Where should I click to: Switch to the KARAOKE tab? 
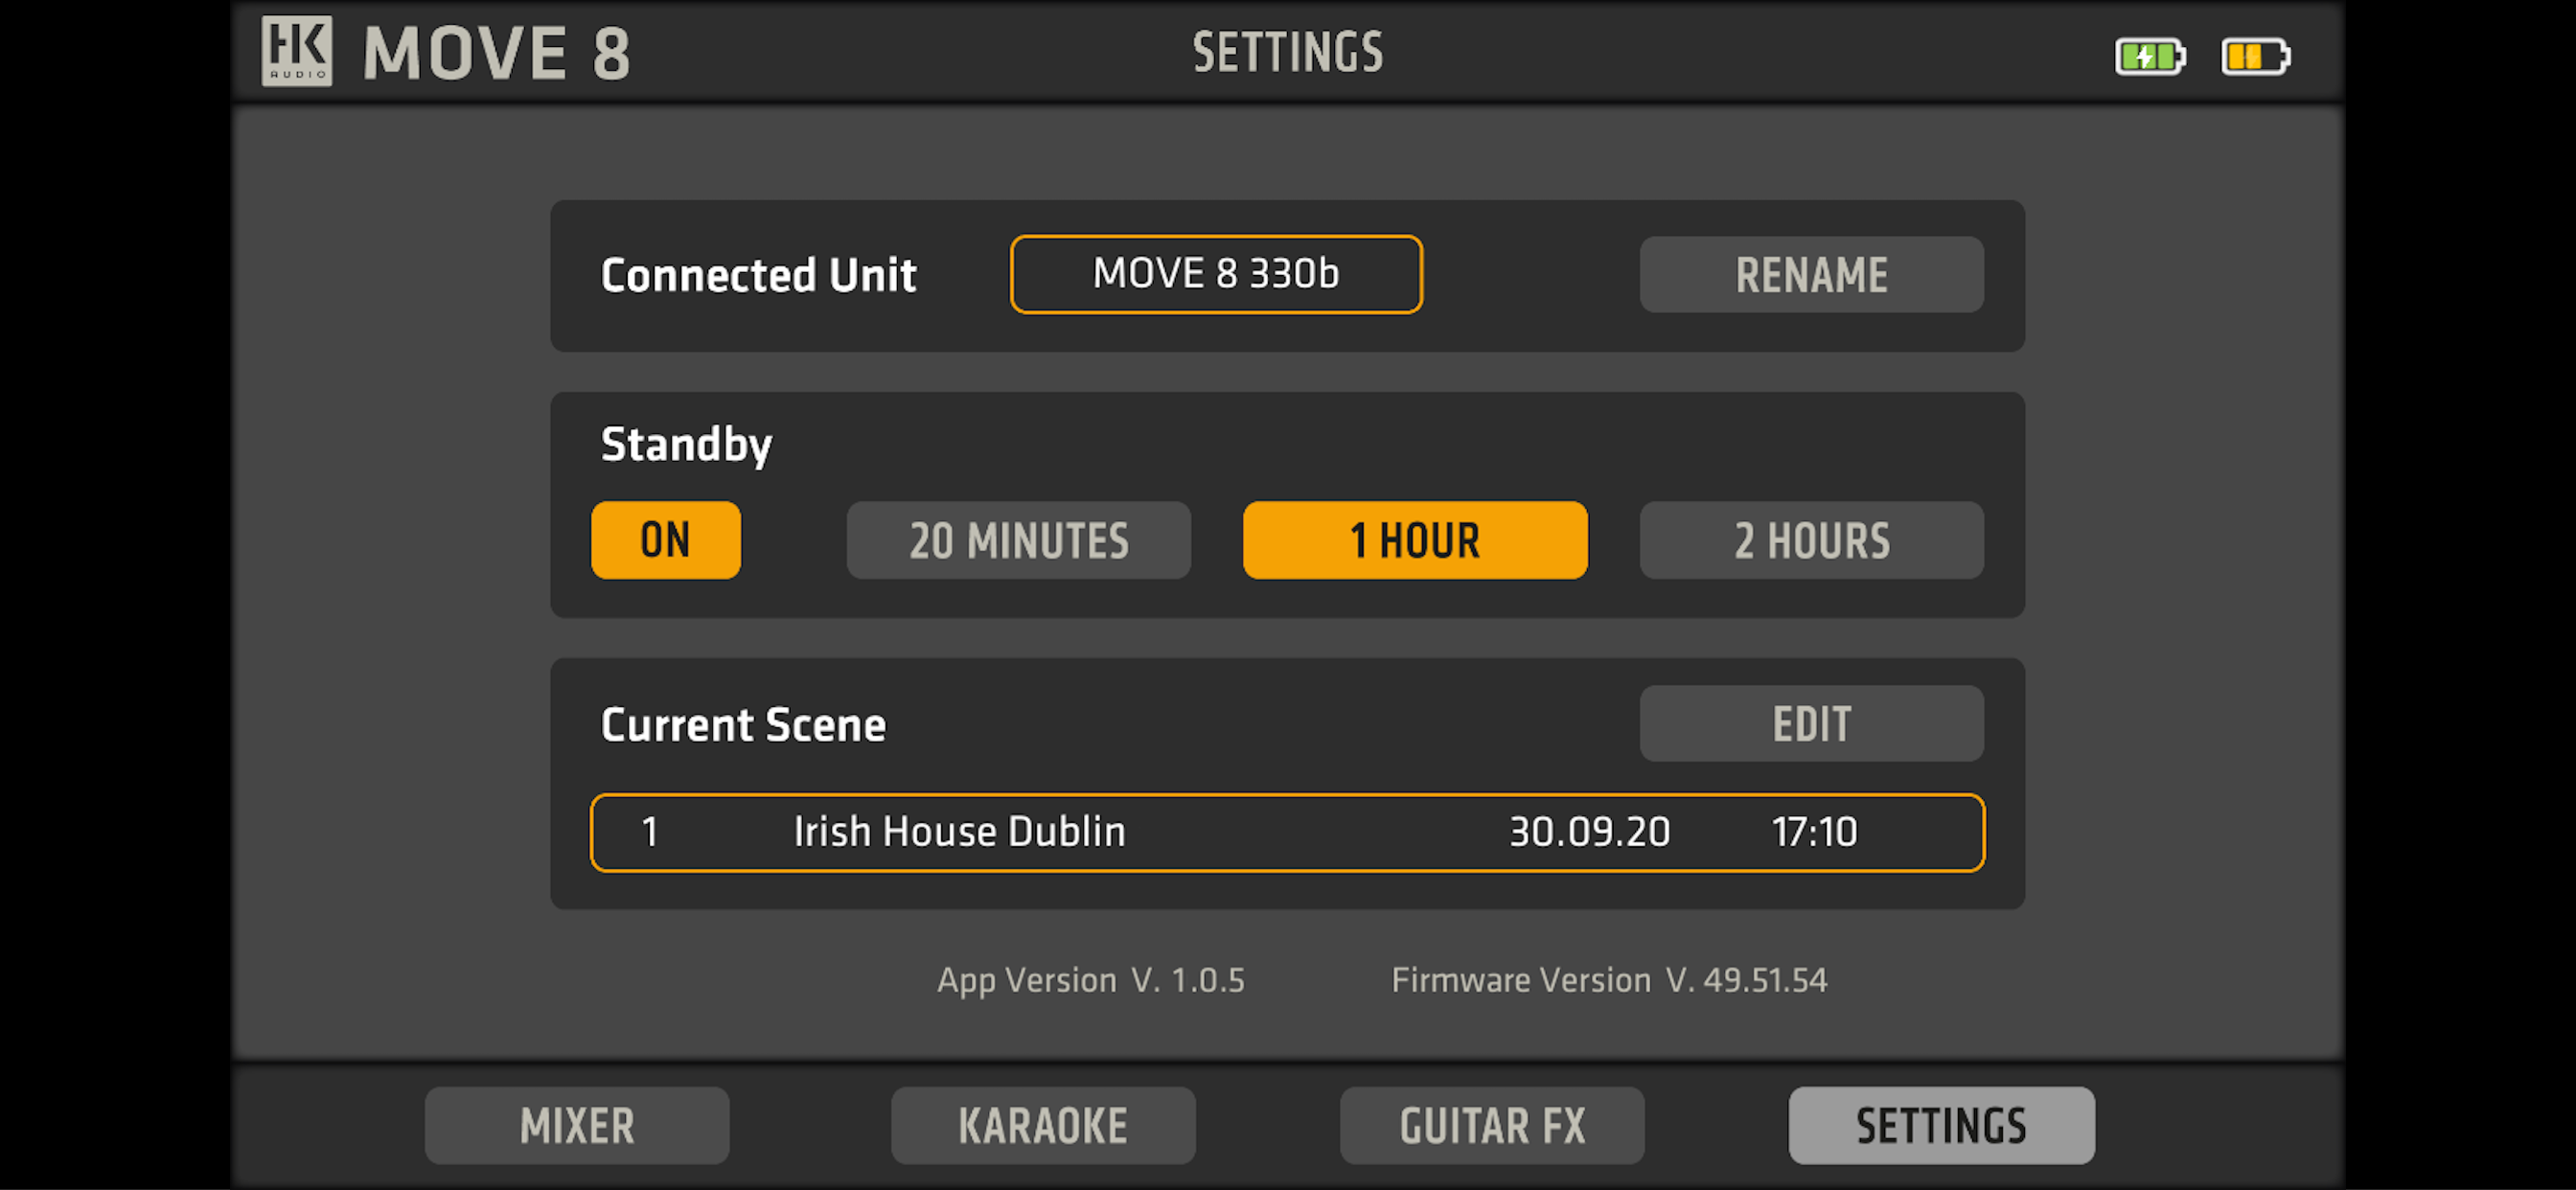[1043, 1125]
